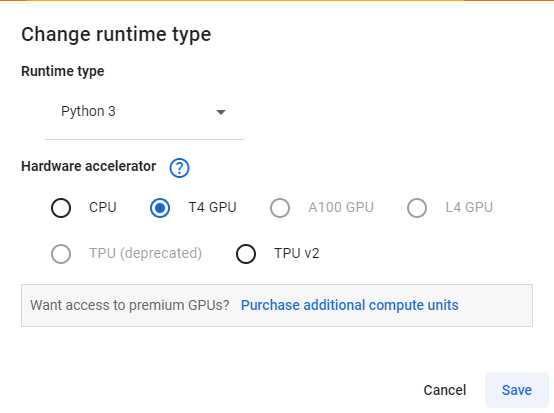Click the TPU (deprecated) text label
The width and height of the screenshot is (554, 413).
click(x=145, y=253)
